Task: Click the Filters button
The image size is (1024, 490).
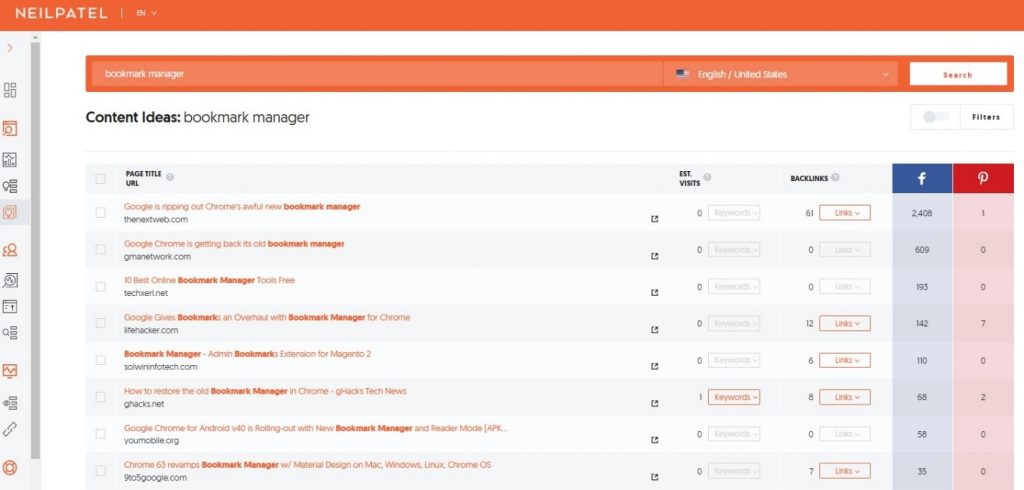Action: pos(986,117)
